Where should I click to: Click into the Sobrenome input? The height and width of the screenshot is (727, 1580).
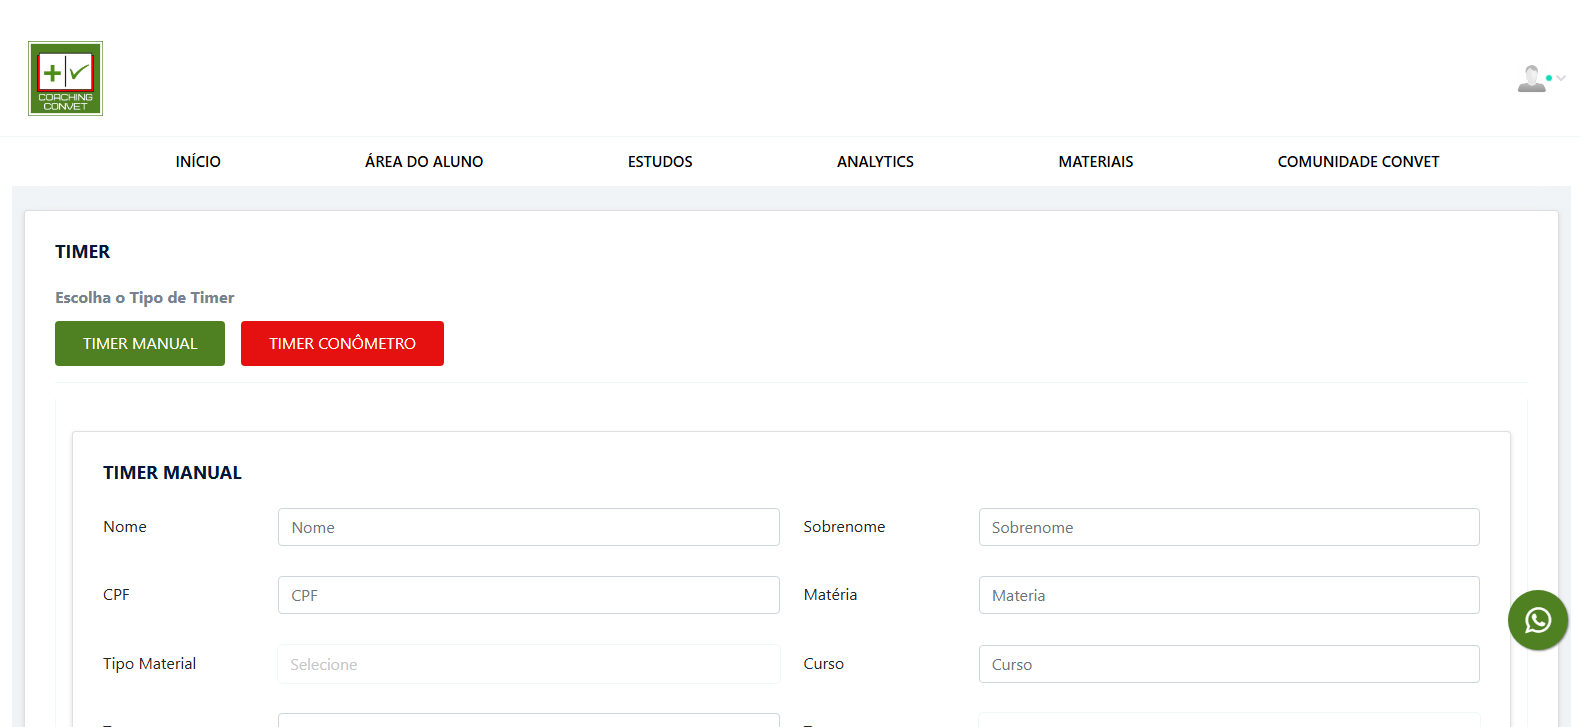click(x=1228, y=527)
